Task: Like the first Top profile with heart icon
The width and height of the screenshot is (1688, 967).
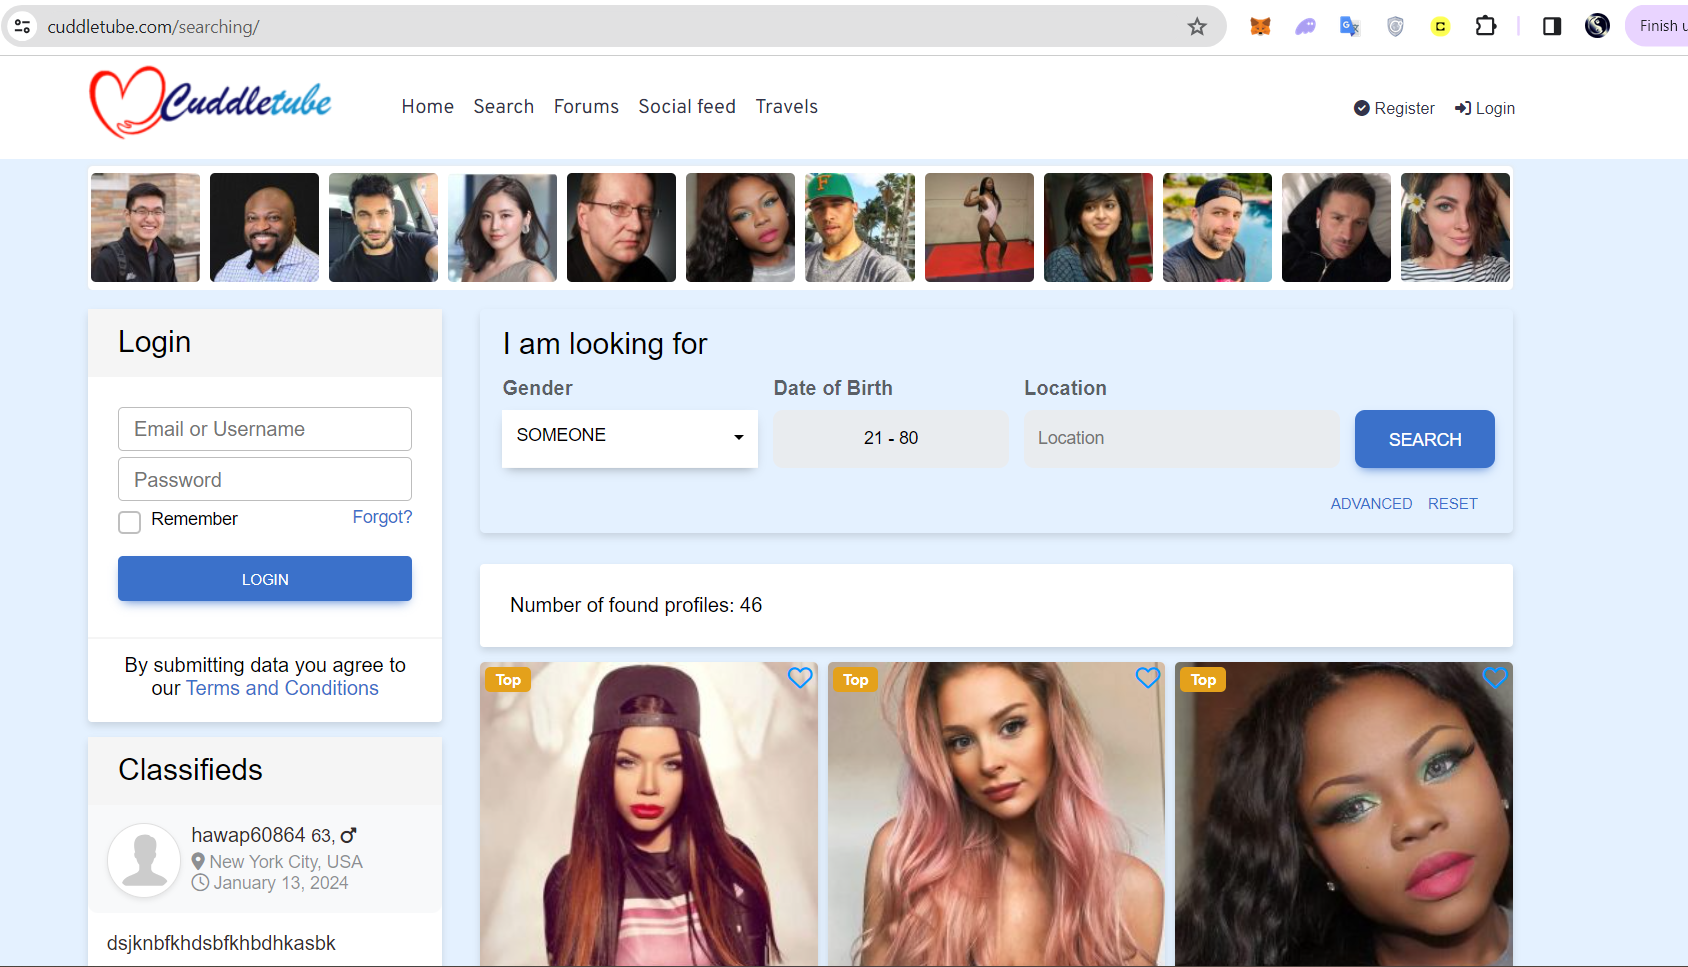Action: point(800,678)
